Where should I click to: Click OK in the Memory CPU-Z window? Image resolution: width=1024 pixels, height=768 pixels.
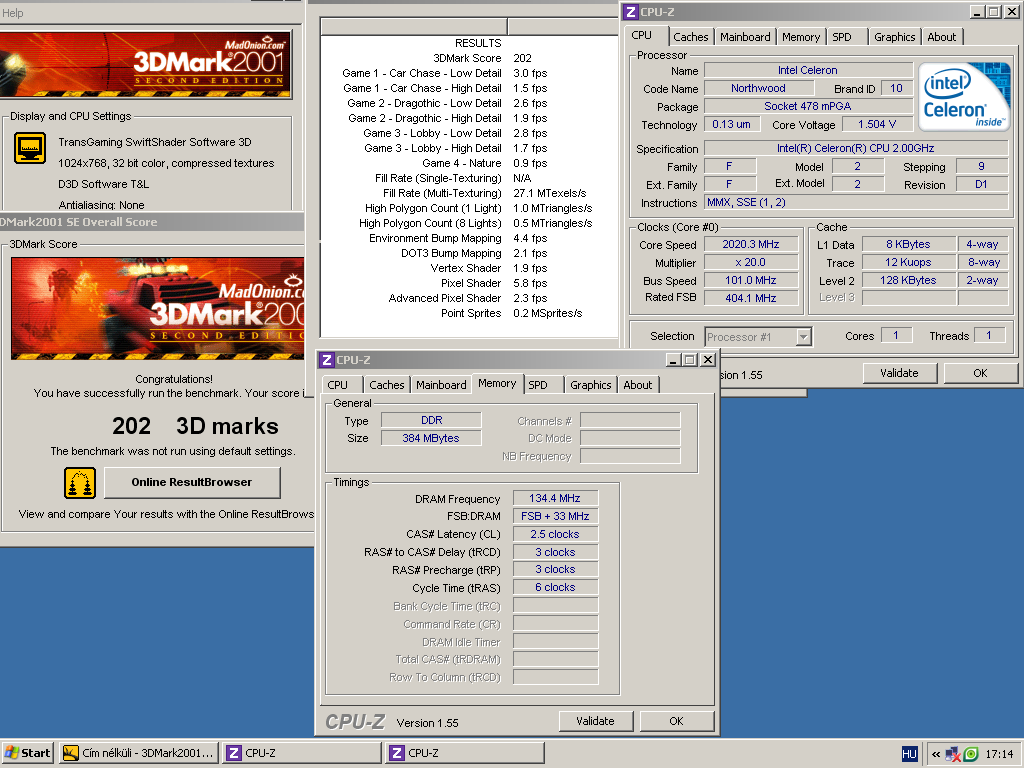tap(677, 721)
